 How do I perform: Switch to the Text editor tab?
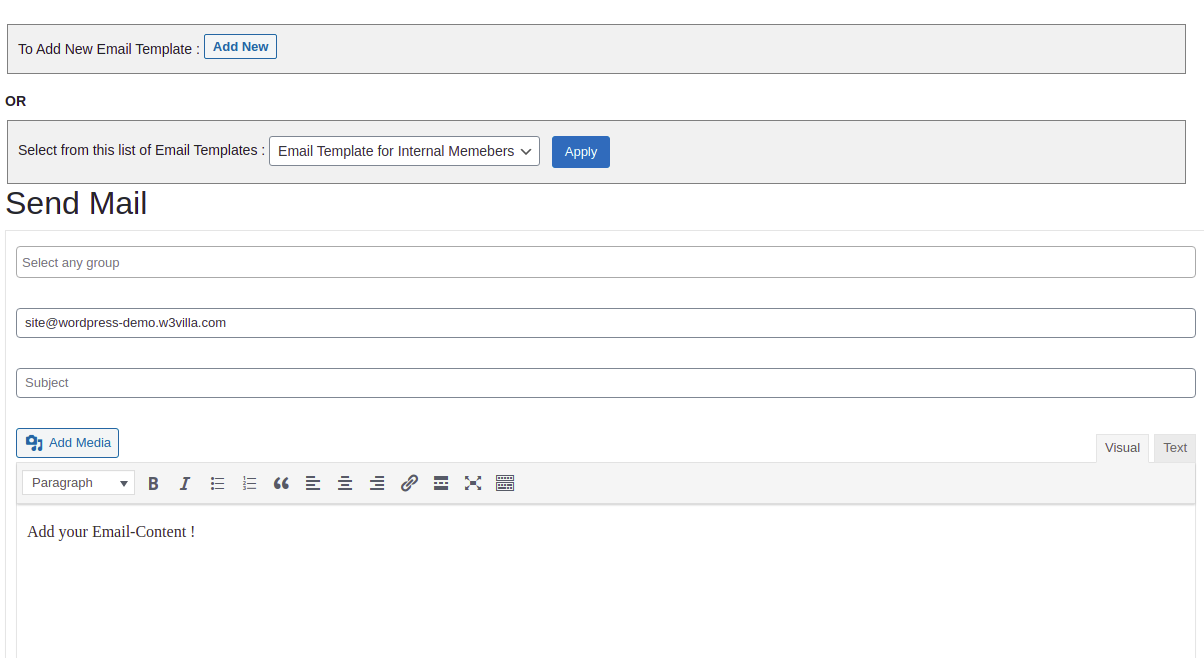click(x=1175, y=448)
